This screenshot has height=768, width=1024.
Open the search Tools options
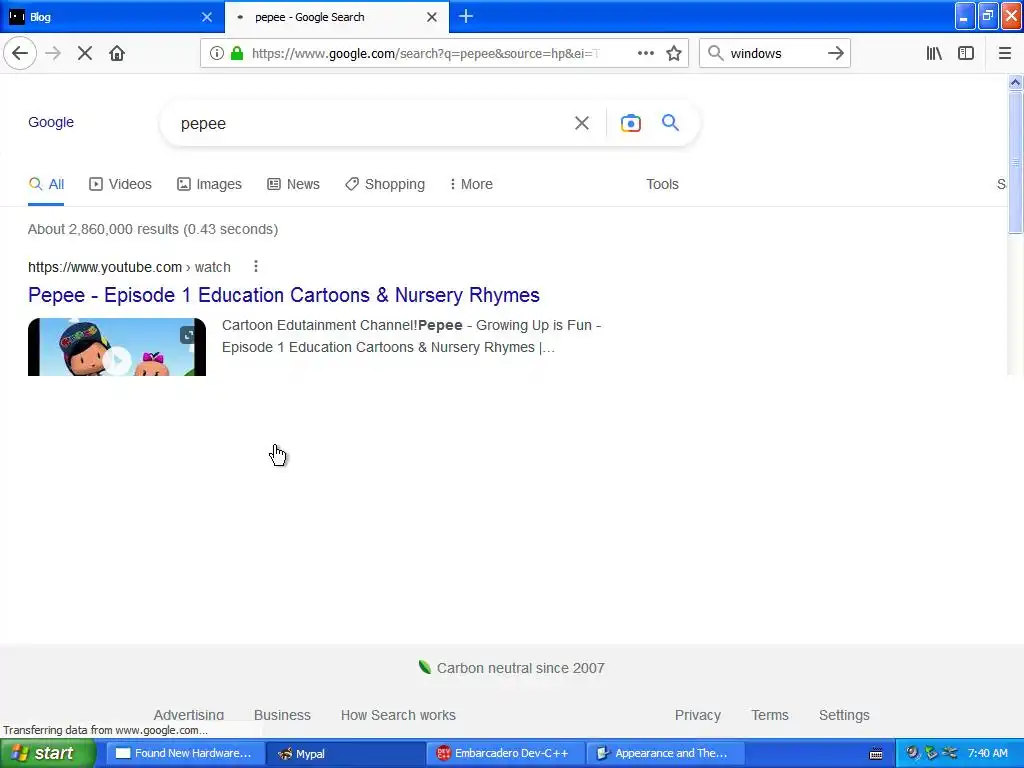(662, 184)
